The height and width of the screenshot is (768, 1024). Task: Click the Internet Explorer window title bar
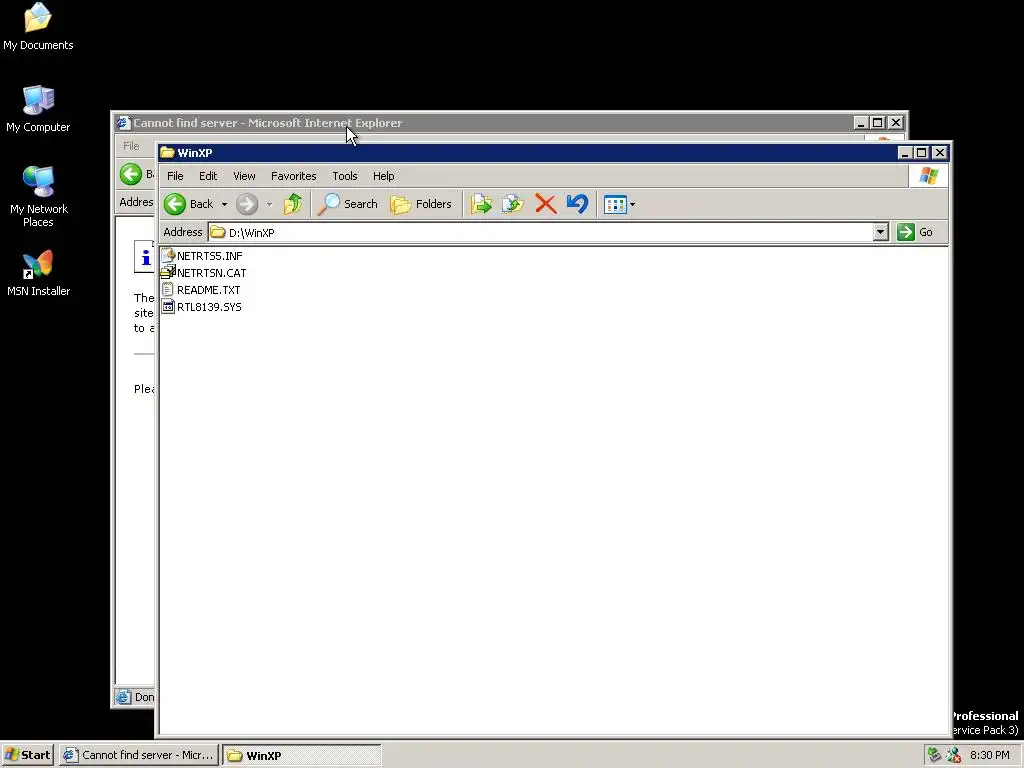click(483, 123)
